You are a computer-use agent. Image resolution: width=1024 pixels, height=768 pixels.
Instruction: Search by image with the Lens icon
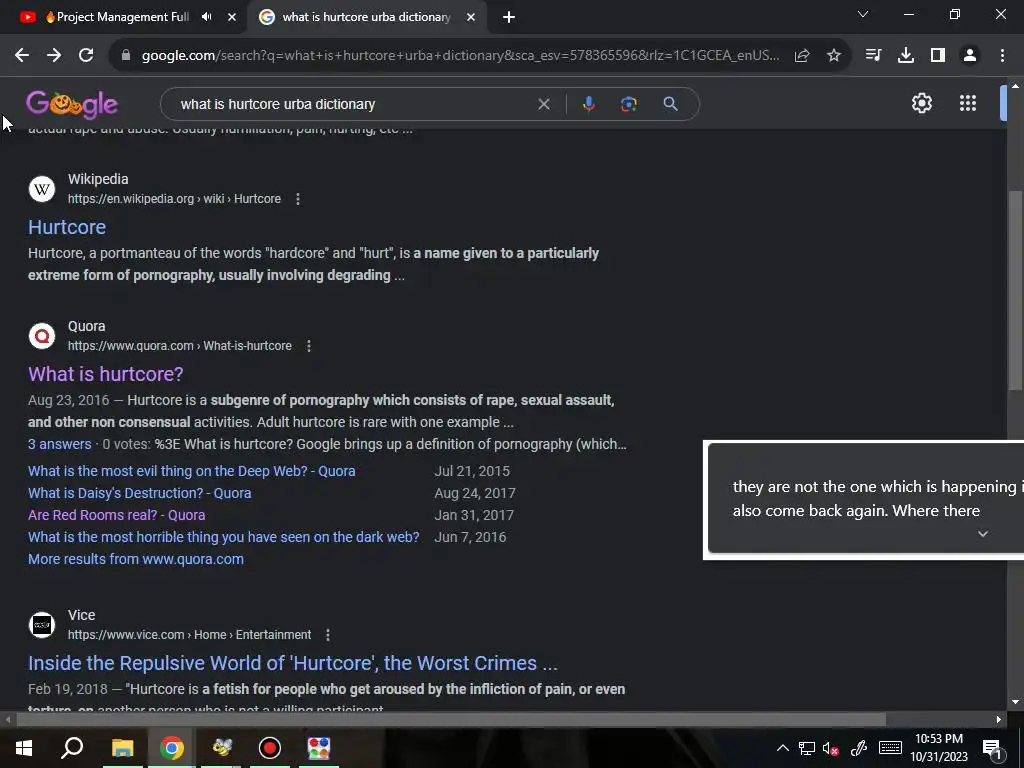pos(628,104)
